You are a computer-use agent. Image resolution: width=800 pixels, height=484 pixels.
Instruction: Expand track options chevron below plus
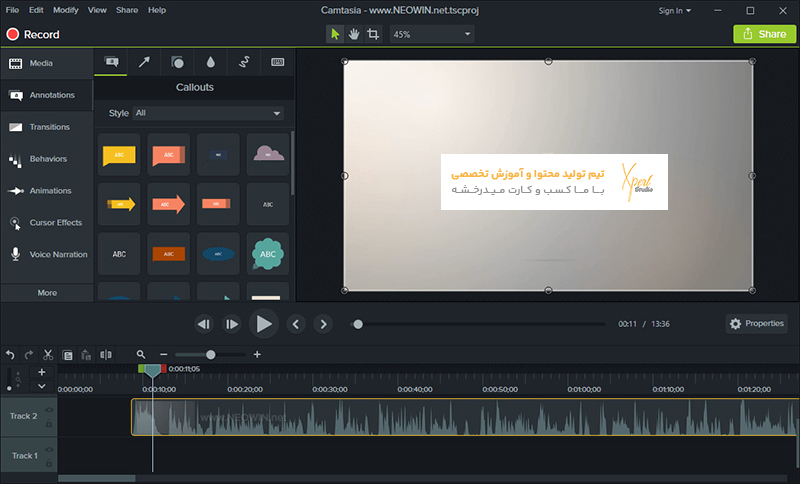coord(42,387)
